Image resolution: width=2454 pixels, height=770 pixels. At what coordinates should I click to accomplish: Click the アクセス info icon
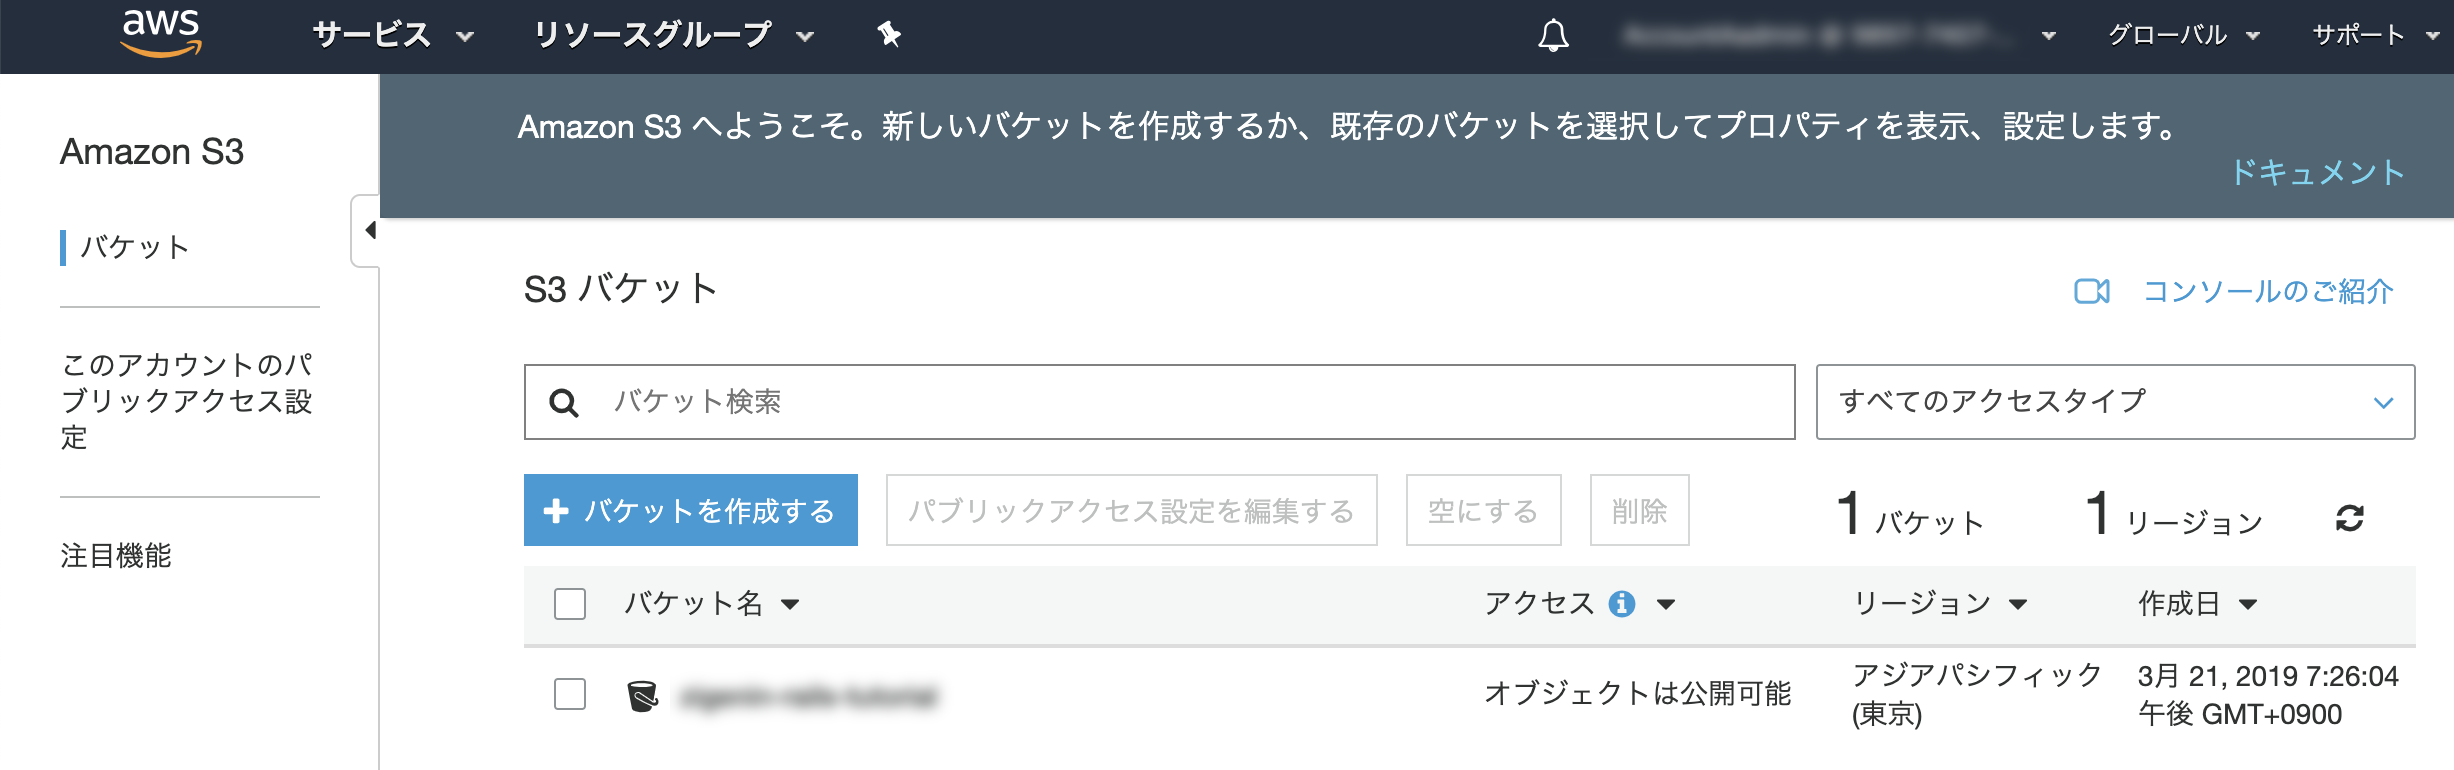click(1621, 604)
